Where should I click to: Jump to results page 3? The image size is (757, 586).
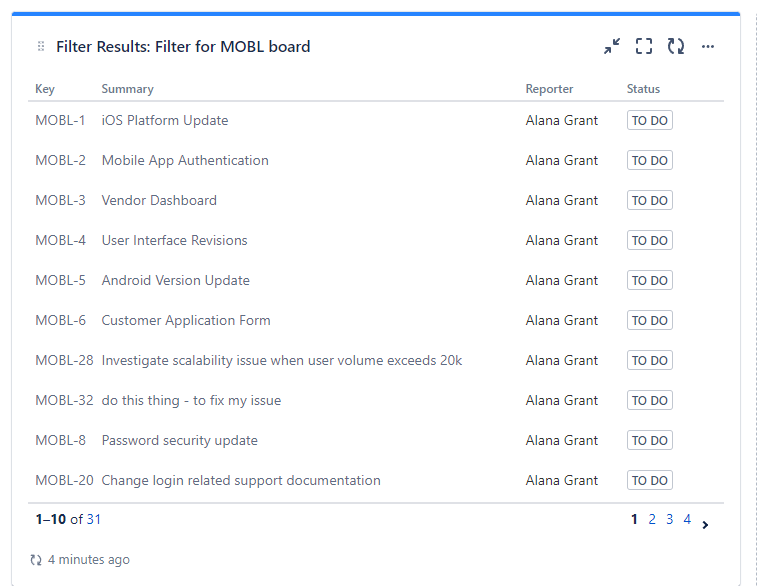coord(670,519)
